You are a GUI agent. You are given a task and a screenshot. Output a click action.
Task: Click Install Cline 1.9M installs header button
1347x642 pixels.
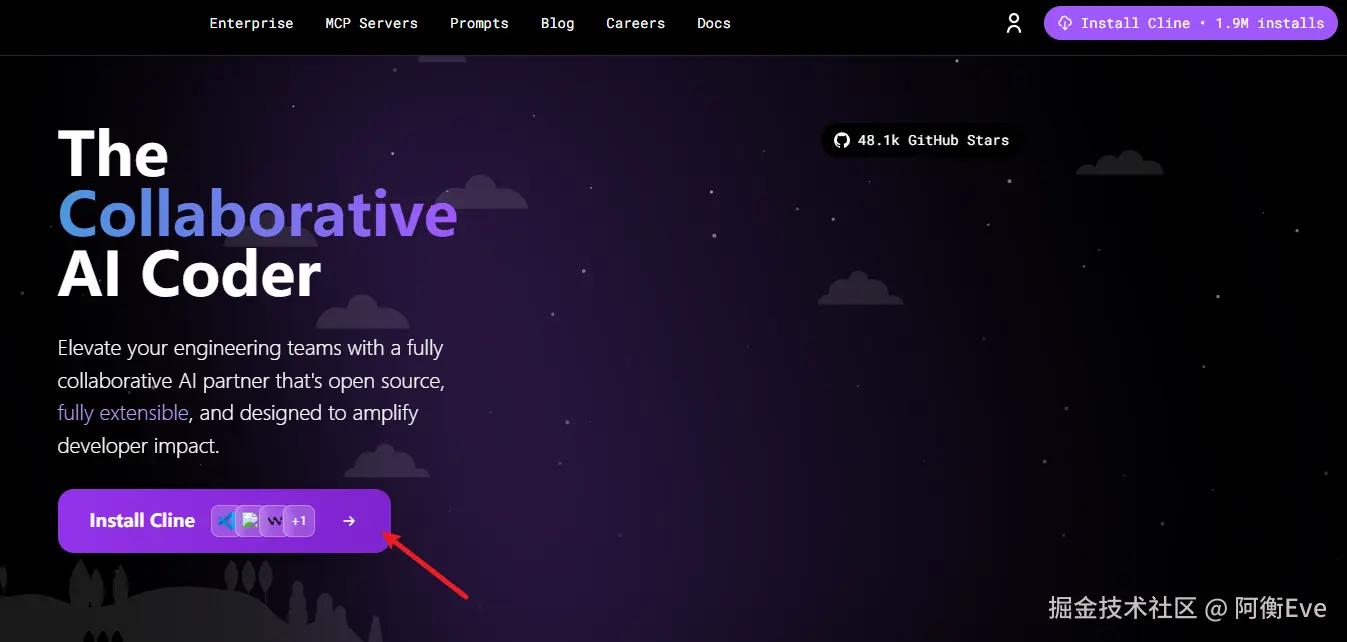pos(1191,23)
